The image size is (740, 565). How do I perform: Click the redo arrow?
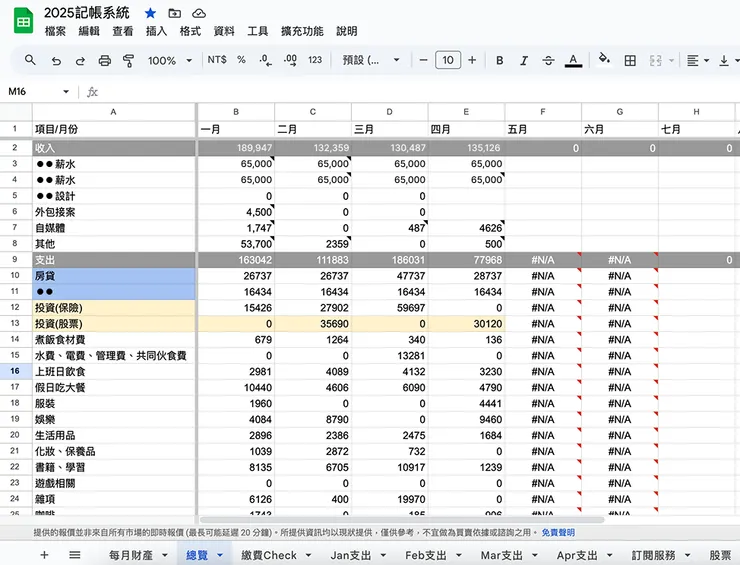80,60
